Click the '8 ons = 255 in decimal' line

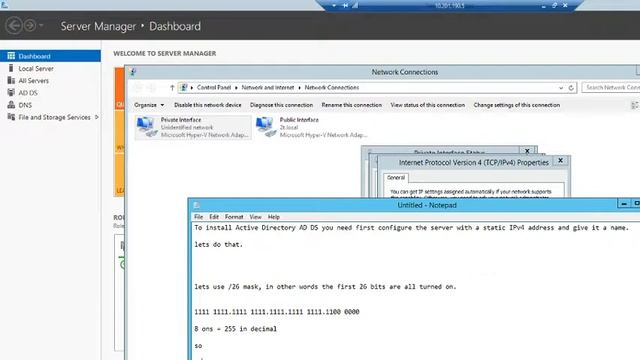tap(236, 329)
